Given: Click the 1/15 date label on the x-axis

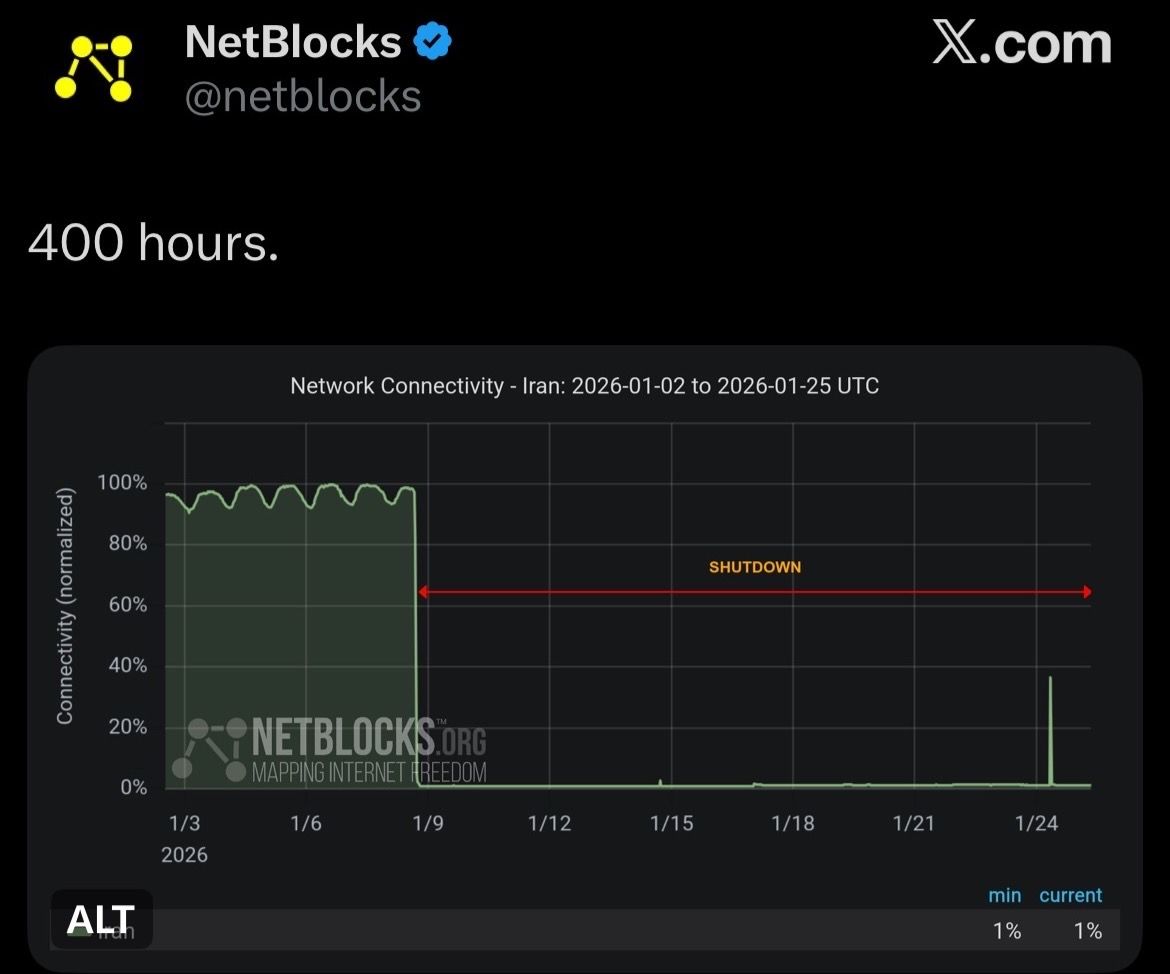Looking at the screenshot, I should 671,823.
